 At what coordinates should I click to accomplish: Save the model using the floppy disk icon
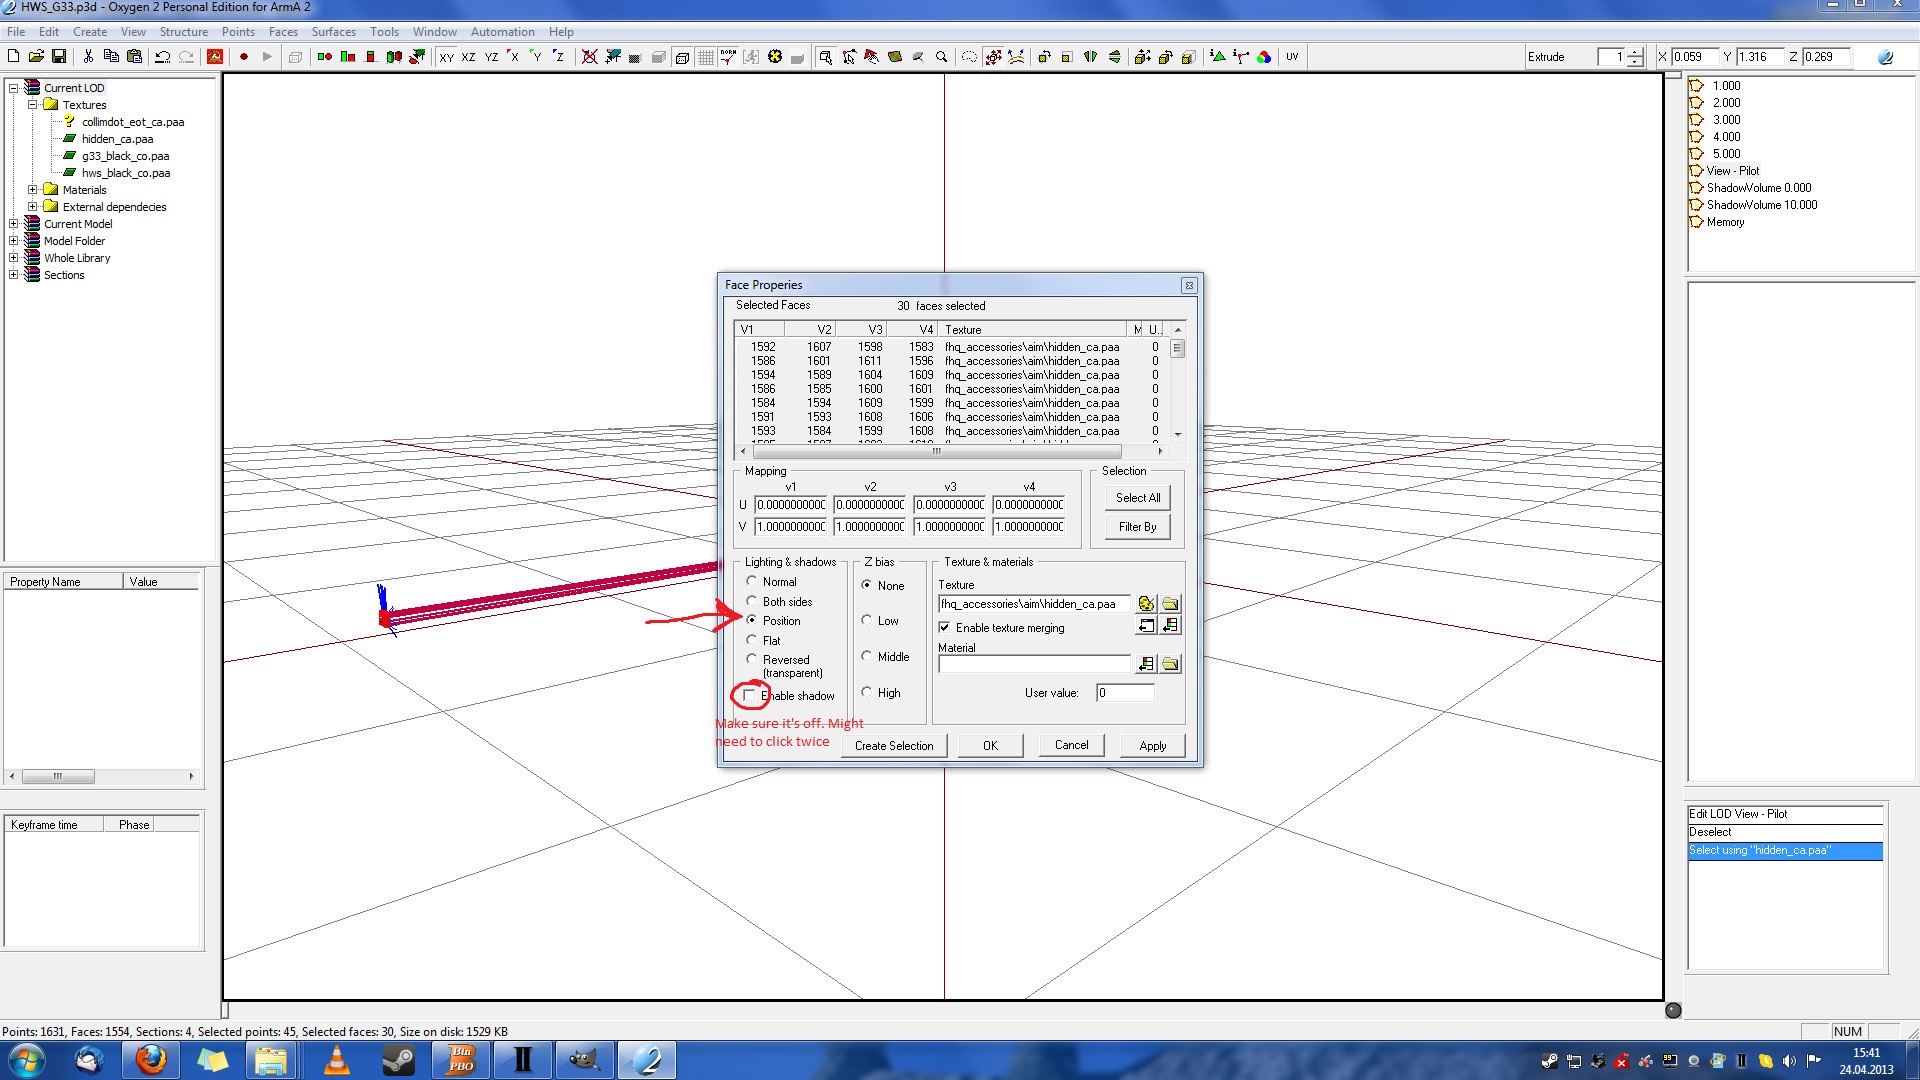(59, 57)
